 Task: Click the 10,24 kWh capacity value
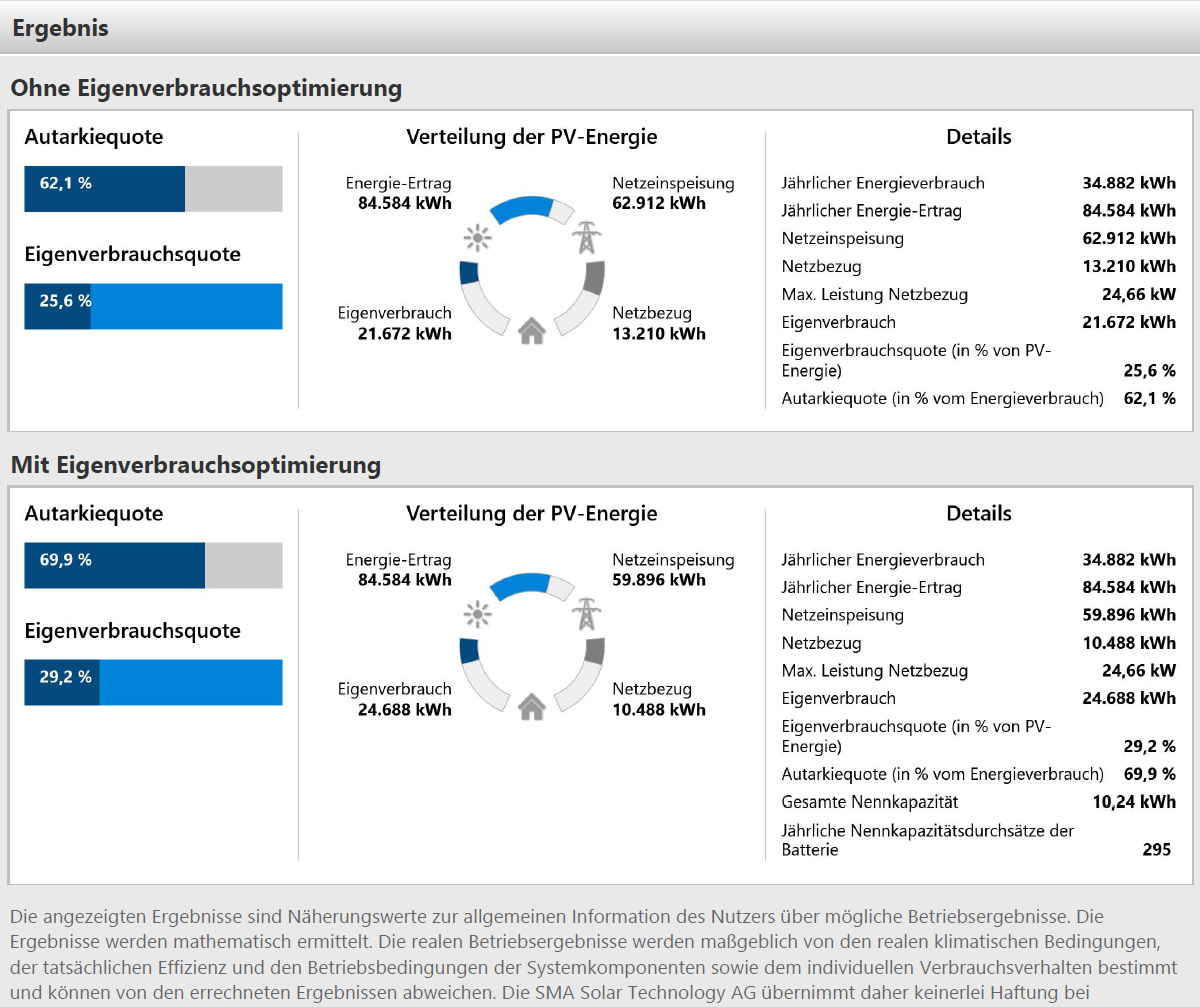coord(1135,802)
